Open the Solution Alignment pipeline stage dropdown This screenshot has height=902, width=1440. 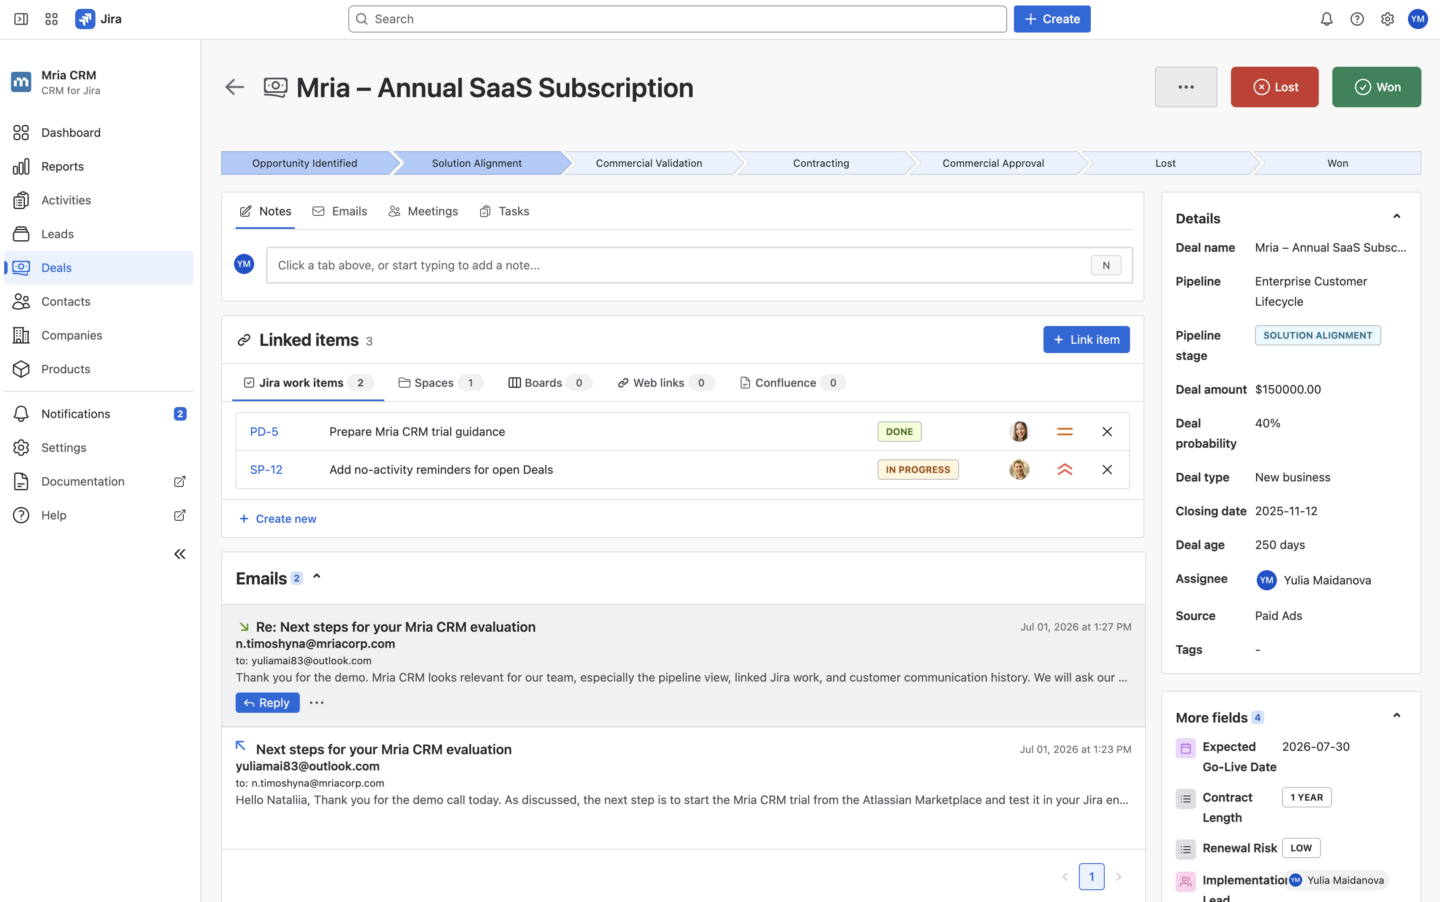tap(1318, 336)
